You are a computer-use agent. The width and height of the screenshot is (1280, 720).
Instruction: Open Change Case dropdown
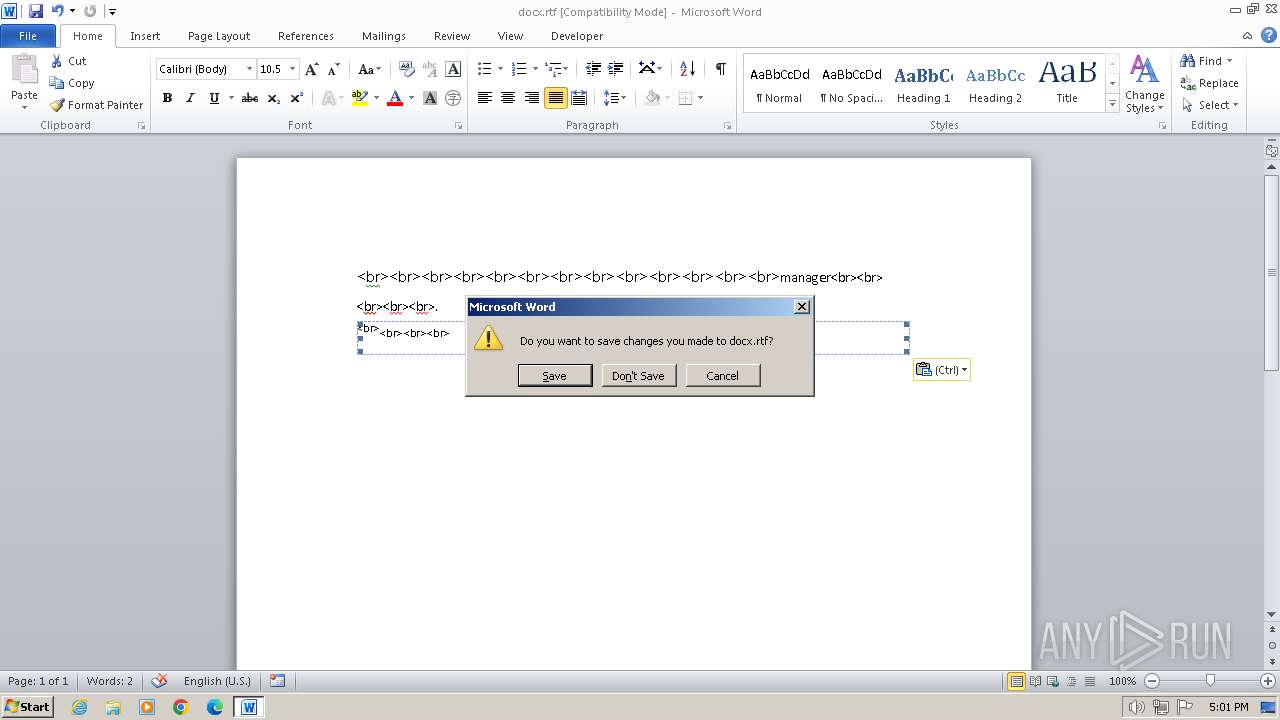point(369,69)
